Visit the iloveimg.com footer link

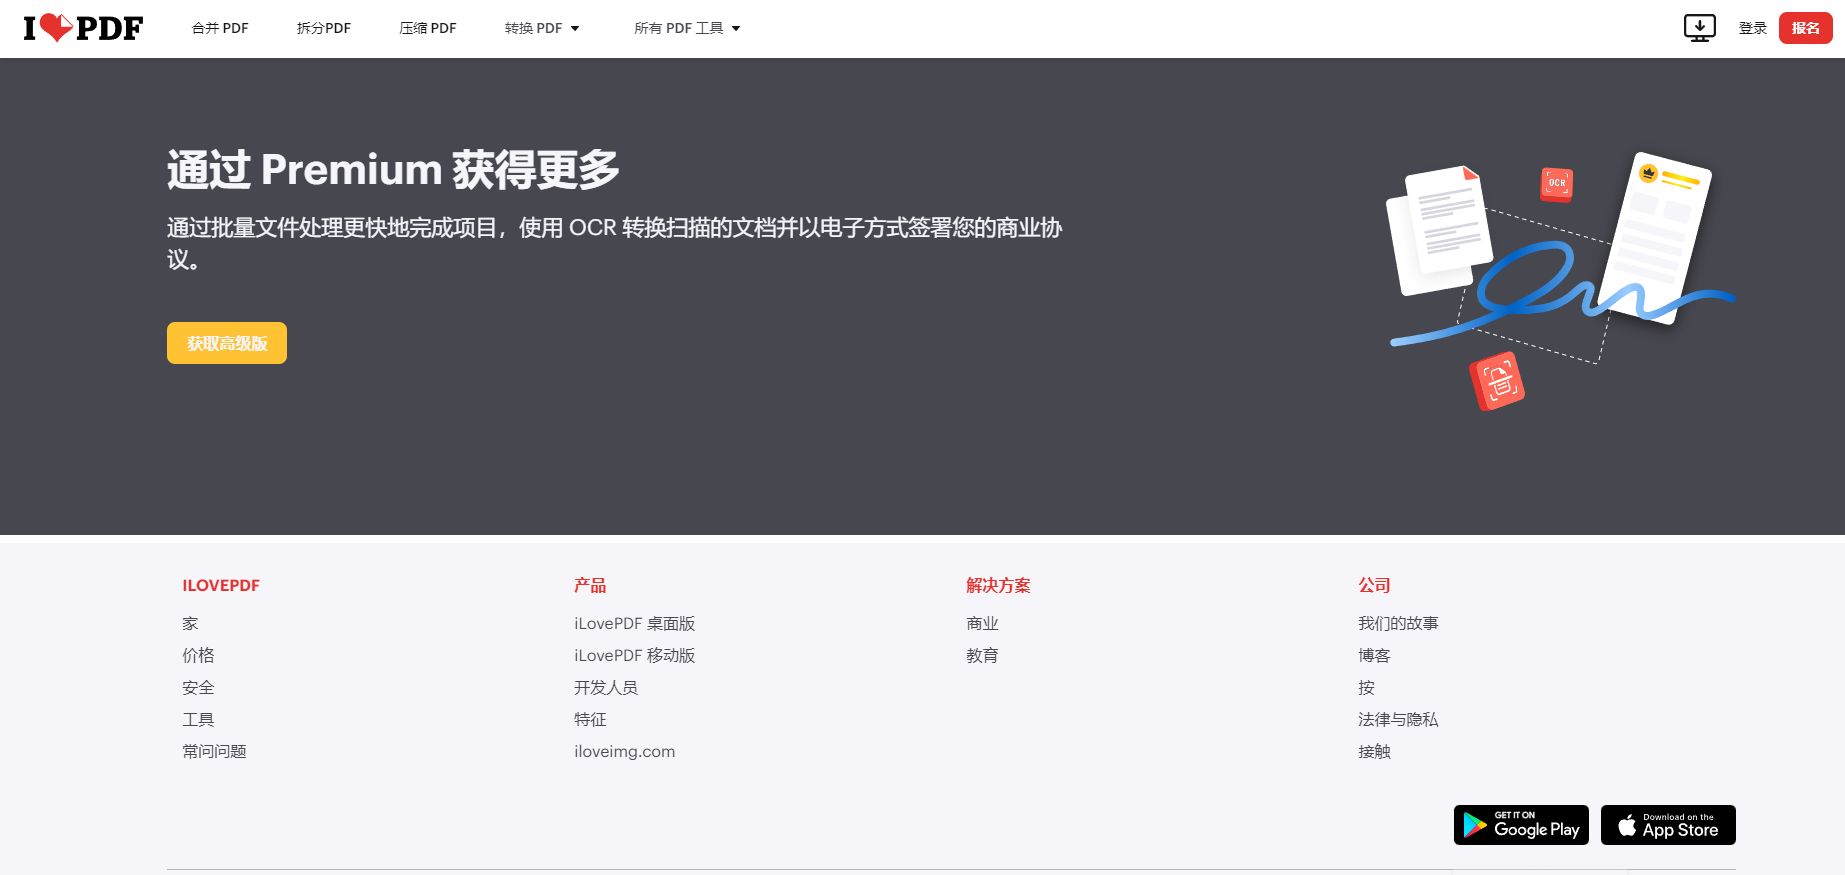pyautogui.click(x=624, y=751)
